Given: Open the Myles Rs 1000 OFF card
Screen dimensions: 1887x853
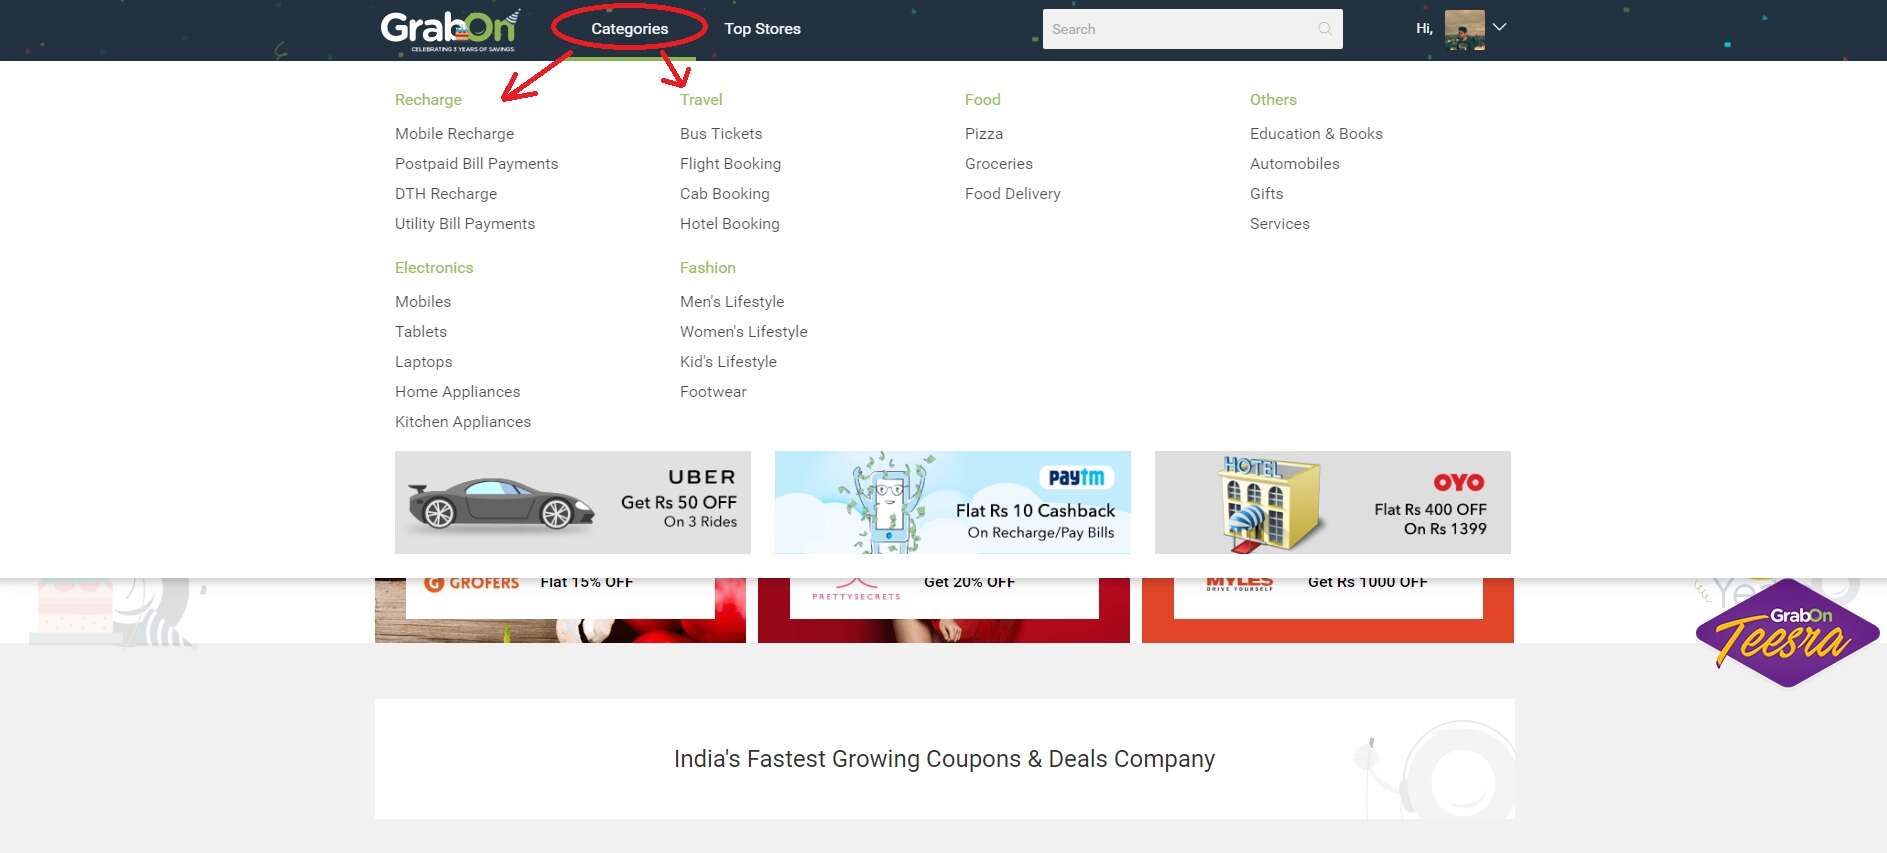Looking at the screenshot, I should point(1328,610).
